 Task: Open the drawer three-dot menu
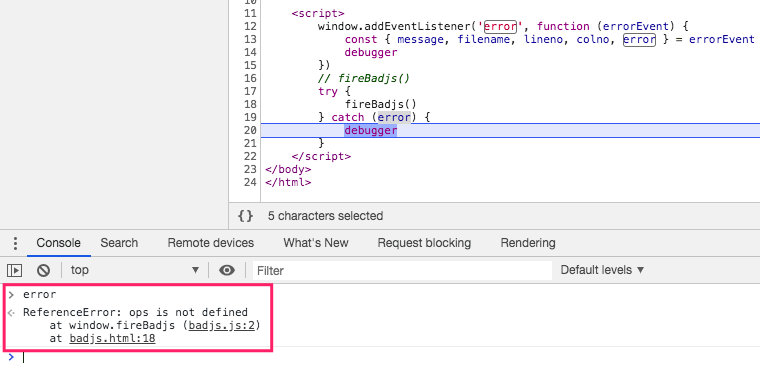[x=16, y=243]
